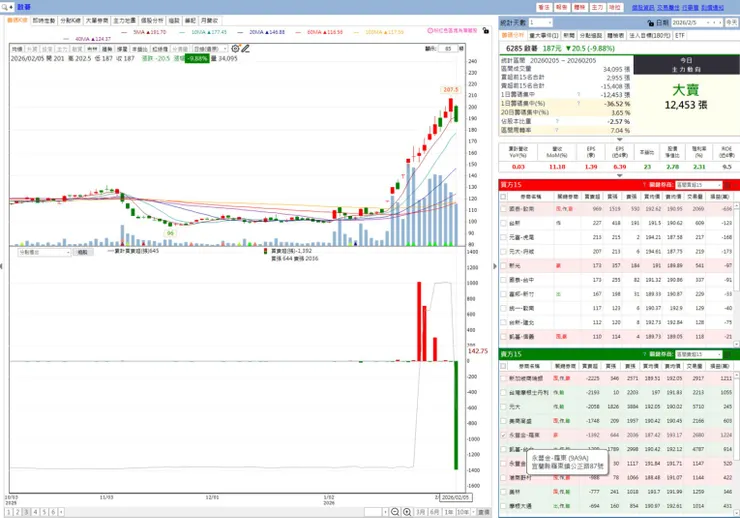Click the green icon in the 賣方15 header
740x518 pixels.
[727, 354]
